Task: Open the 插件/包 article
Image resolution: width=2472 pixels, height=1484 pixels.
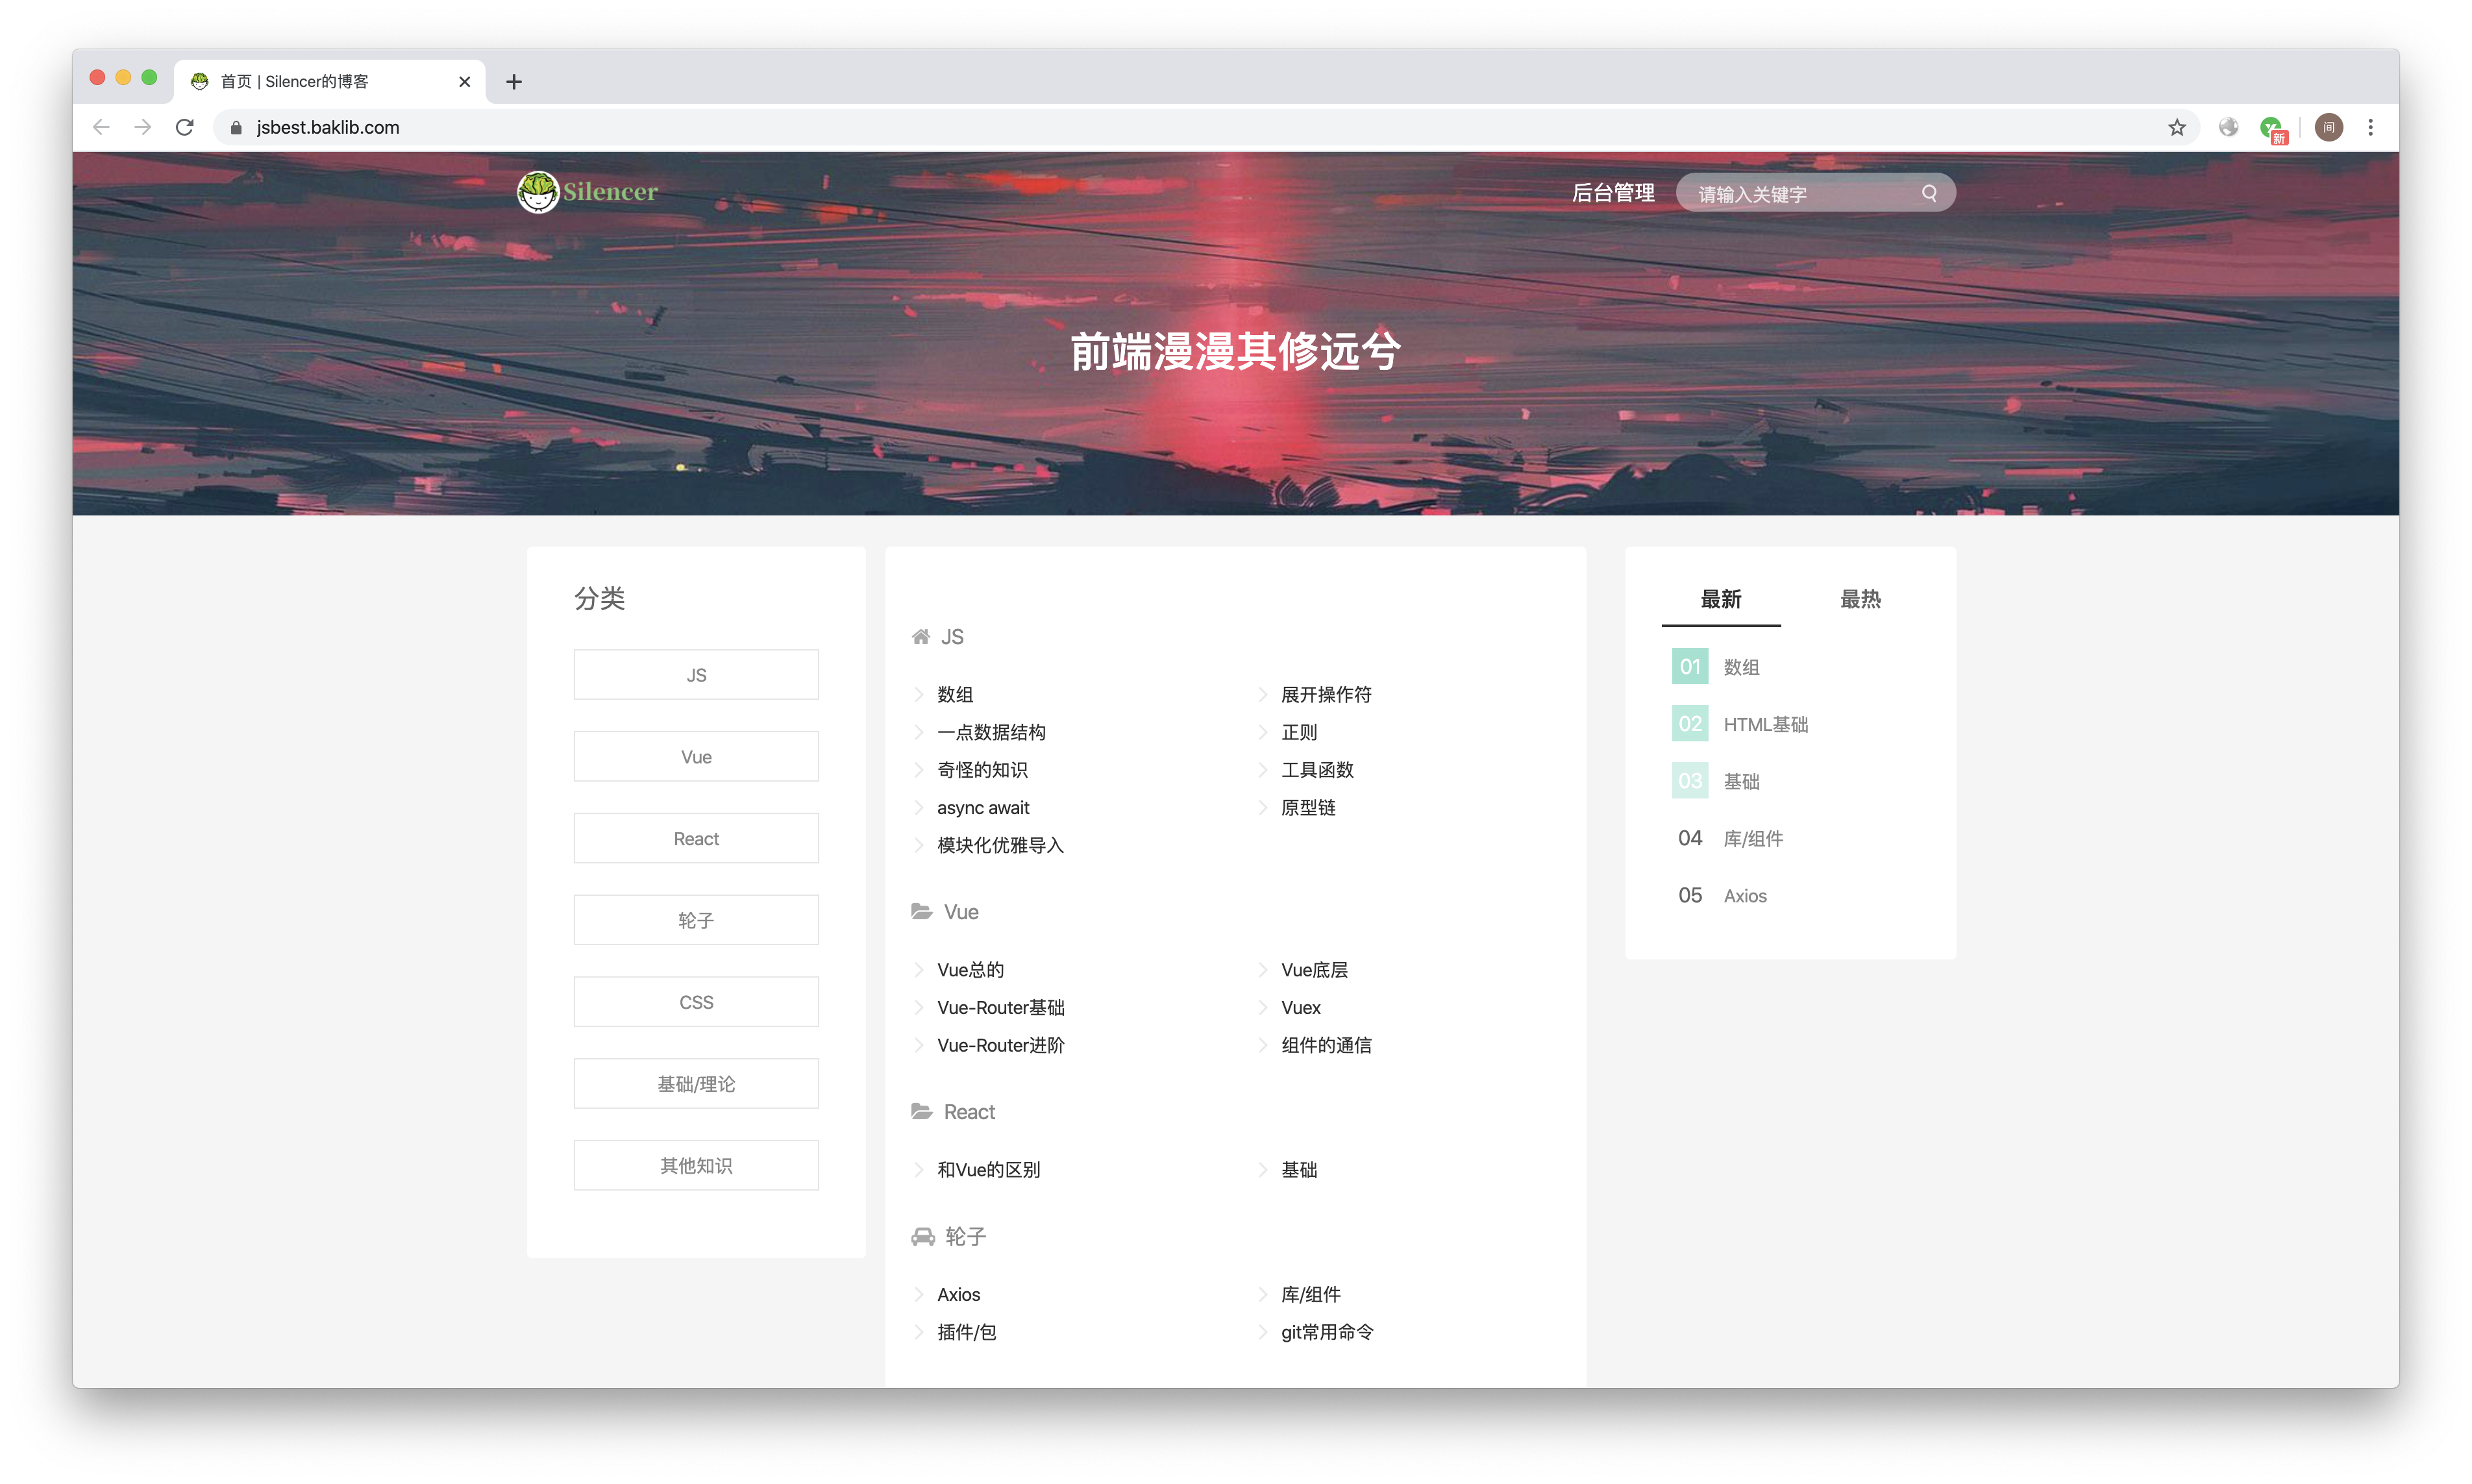Action: point(966,1332)
